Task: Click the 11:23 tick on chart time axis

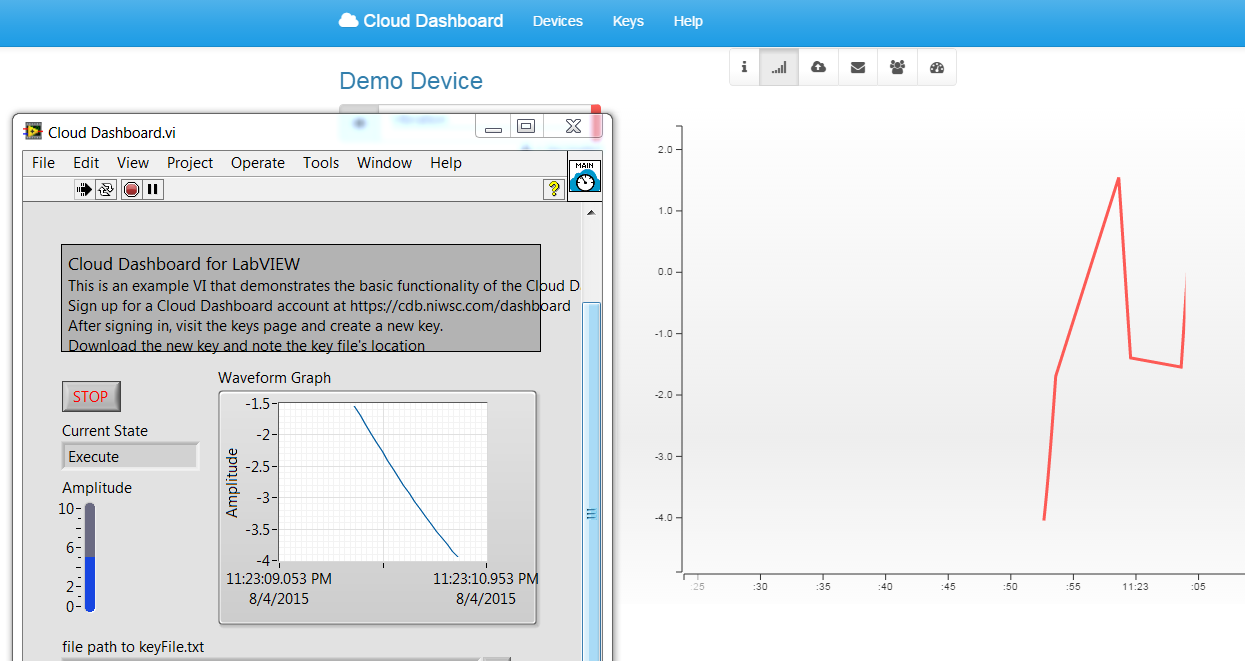Action: (x=1135, y=587)
